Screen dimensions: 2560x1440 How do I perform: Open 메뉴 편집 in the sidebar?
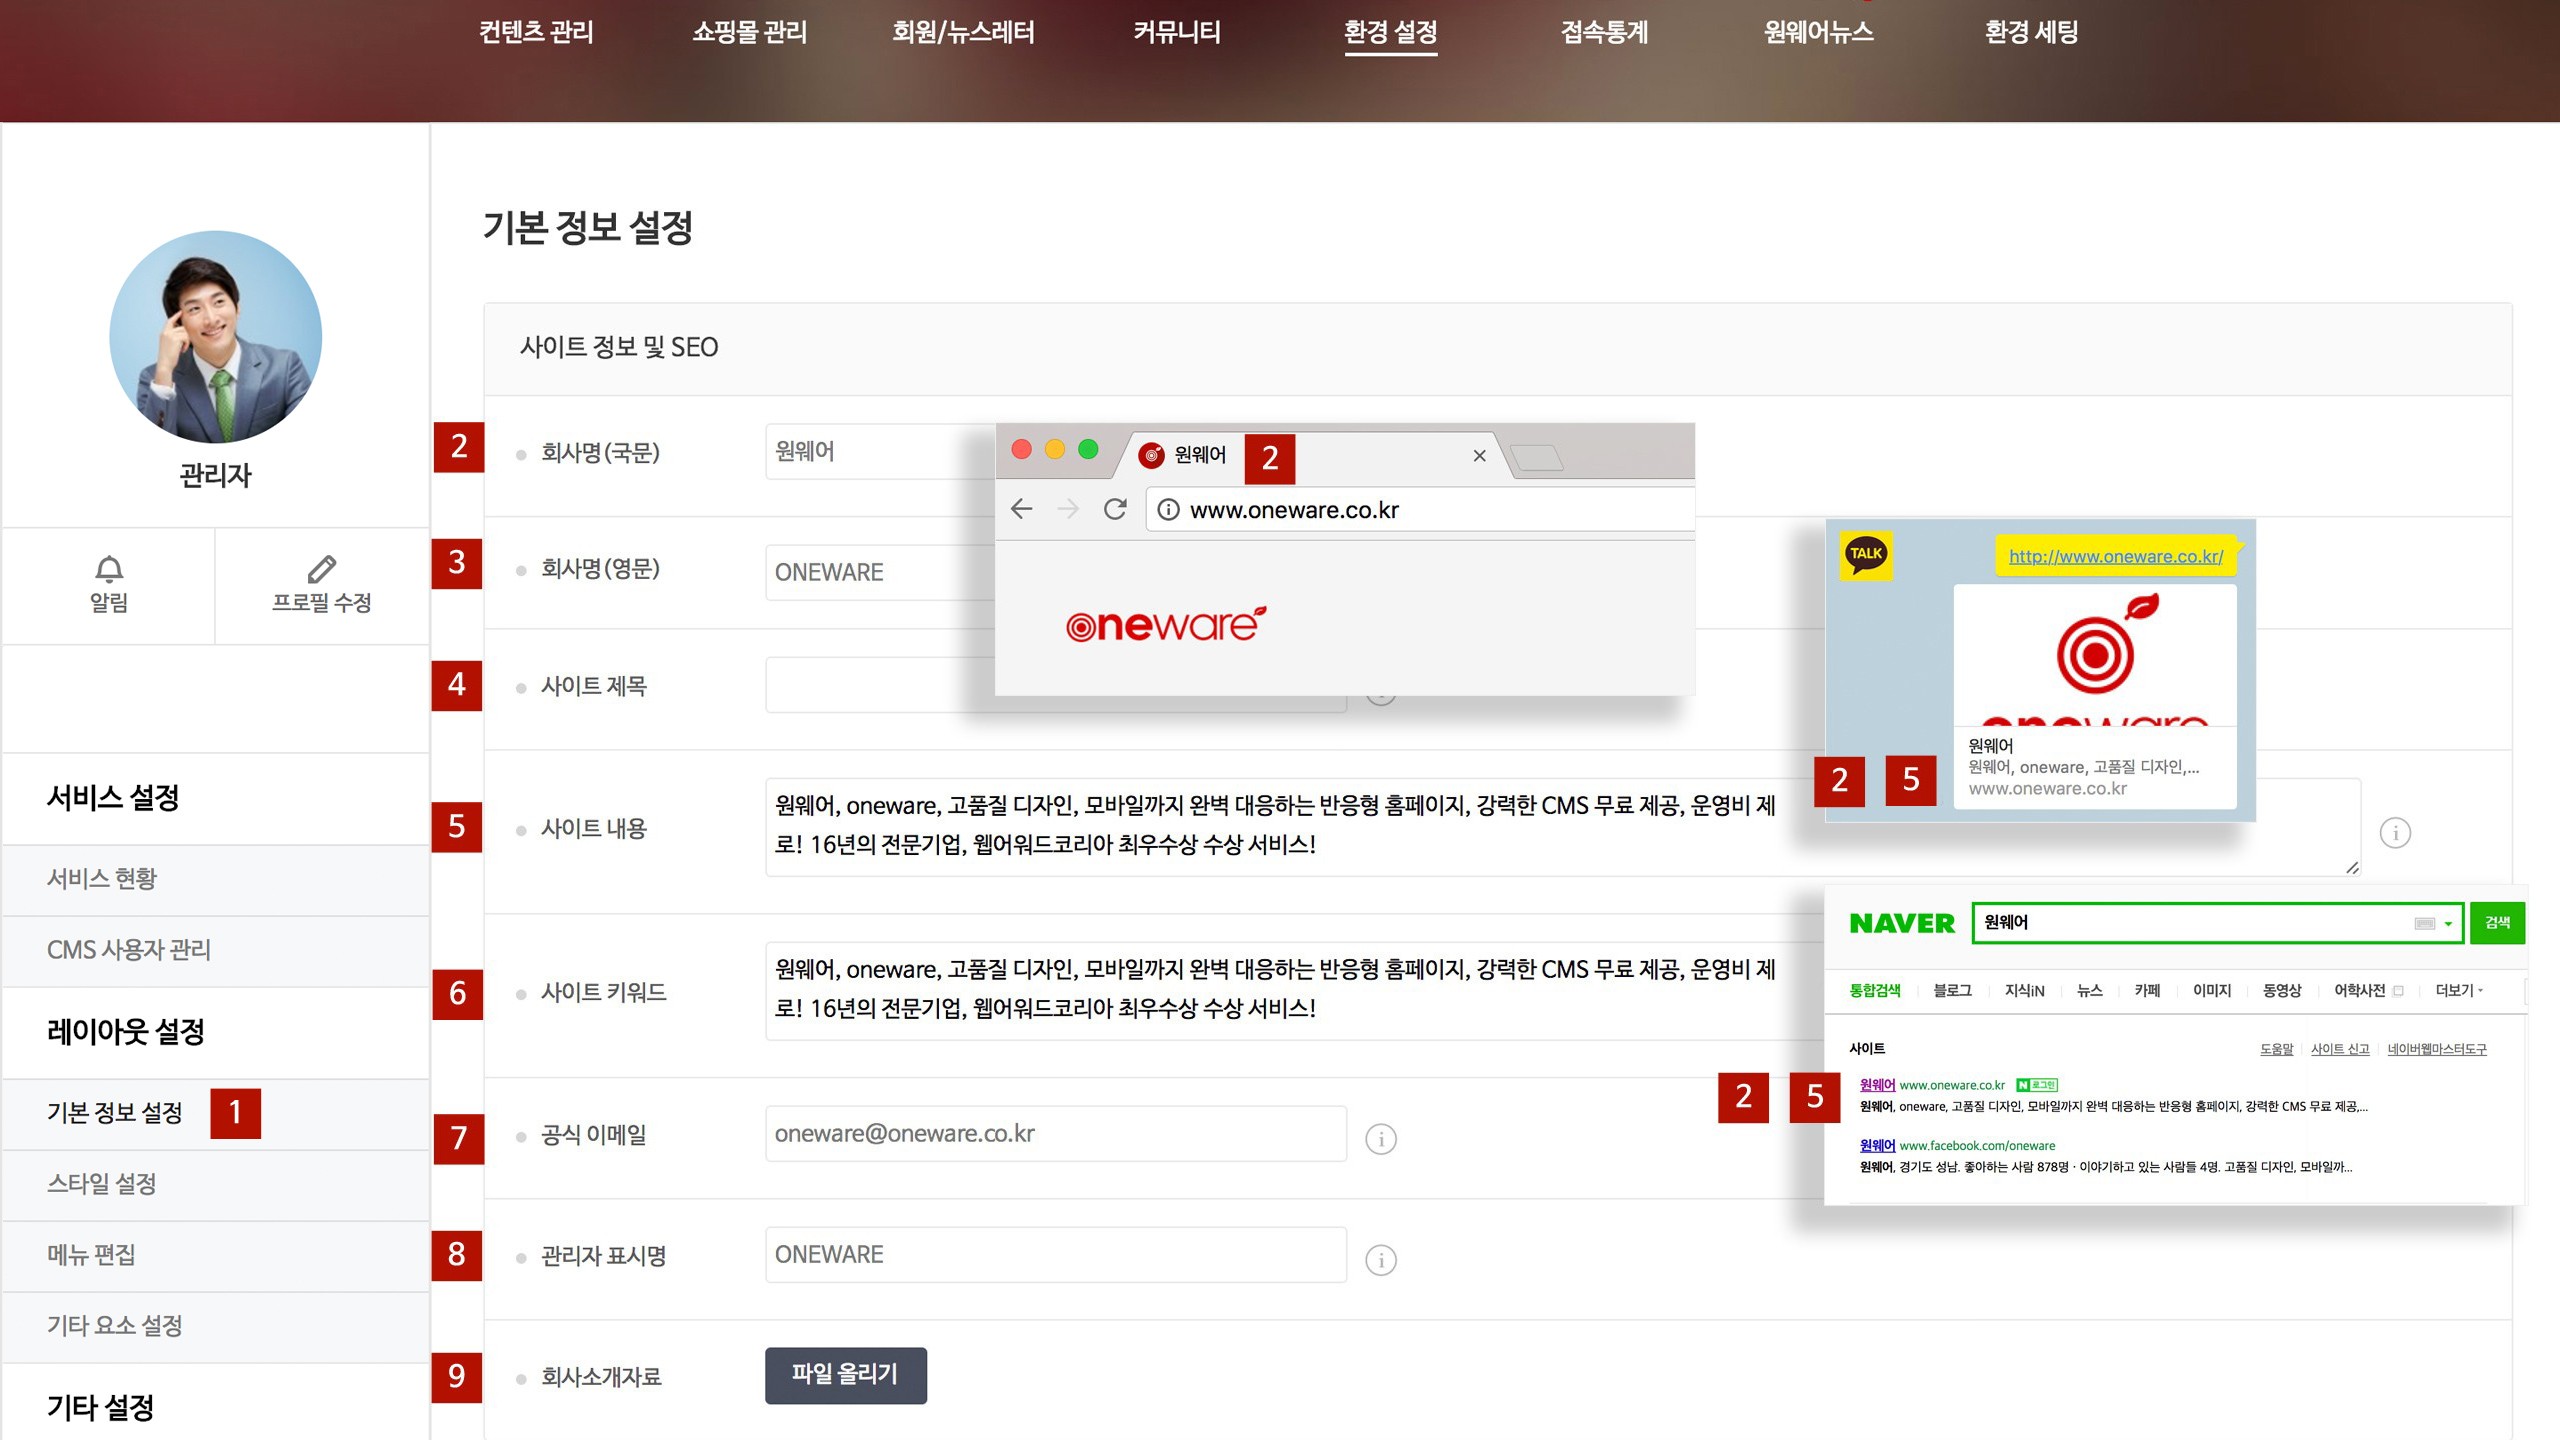pyautogui.click(x=215, y=1255)
